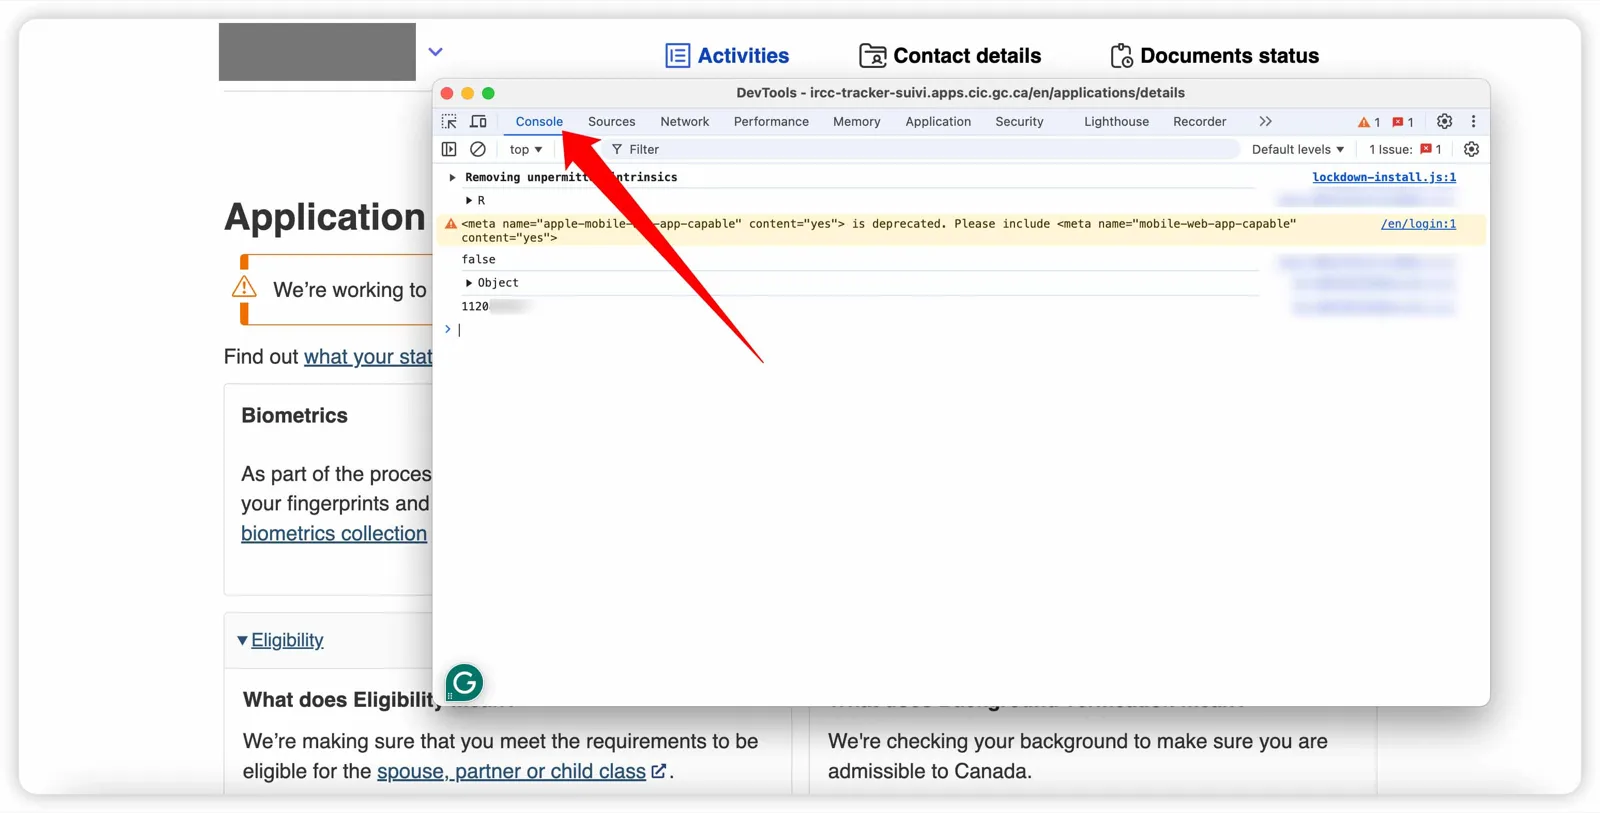This screenshot has height=813, width=1600.
Task: Click the console Filter input field
Action: (920, 149)
